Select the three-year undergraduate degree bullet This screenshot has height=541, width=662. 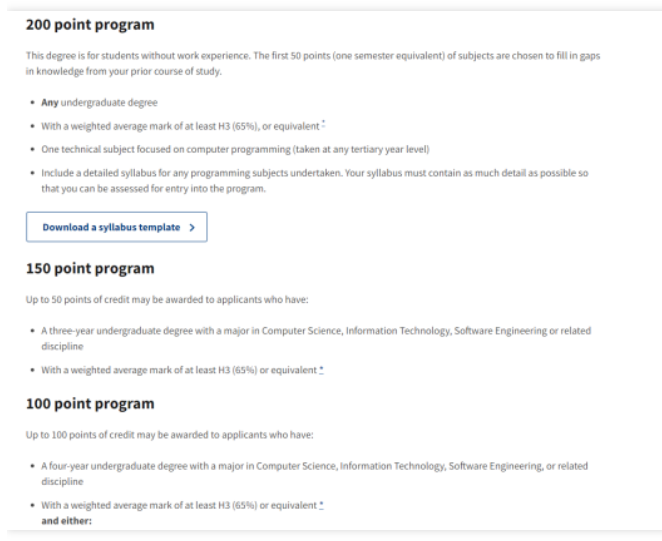pyautogui.click(x=316, y=338)
